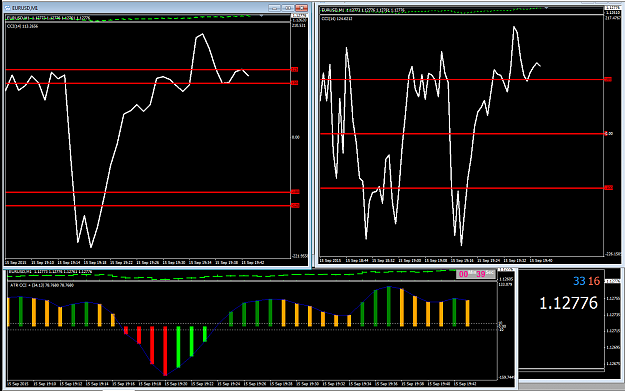Click the chart shift triangle in left CCI chart

[x=261, y=16]
